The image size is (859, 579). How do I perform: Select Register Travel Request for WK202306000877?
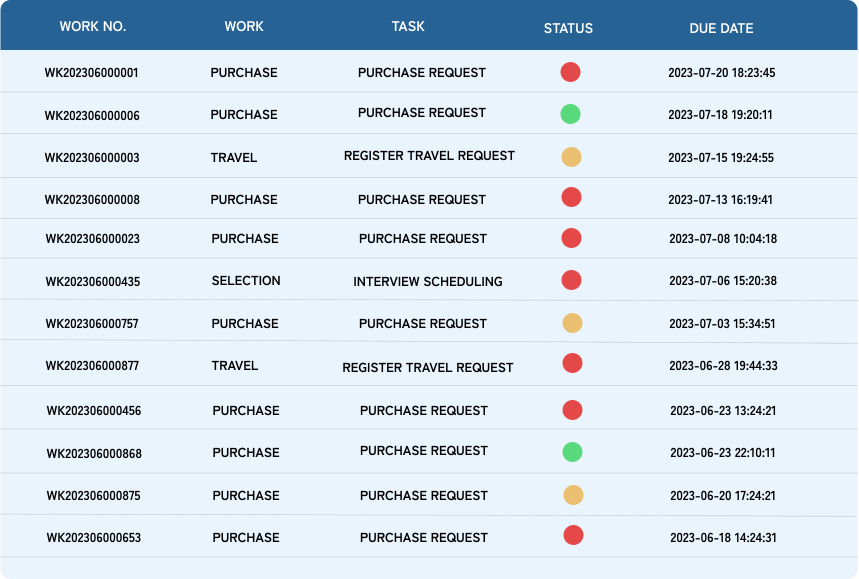(x=428, y=368)
